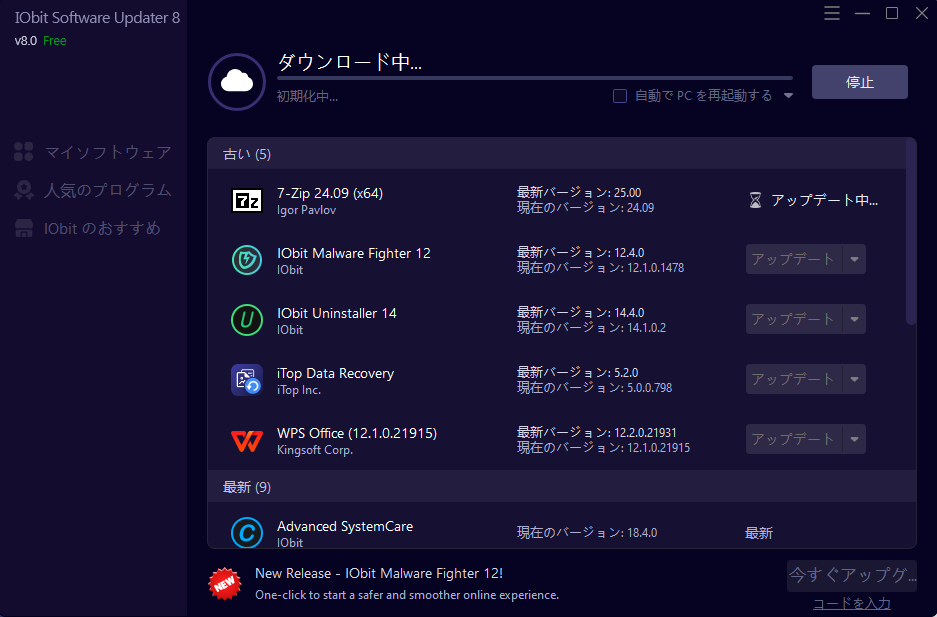937x617 pixels.
Task: Click the 最新バージョン: 14.4.0 text
Action: [580, 312]
